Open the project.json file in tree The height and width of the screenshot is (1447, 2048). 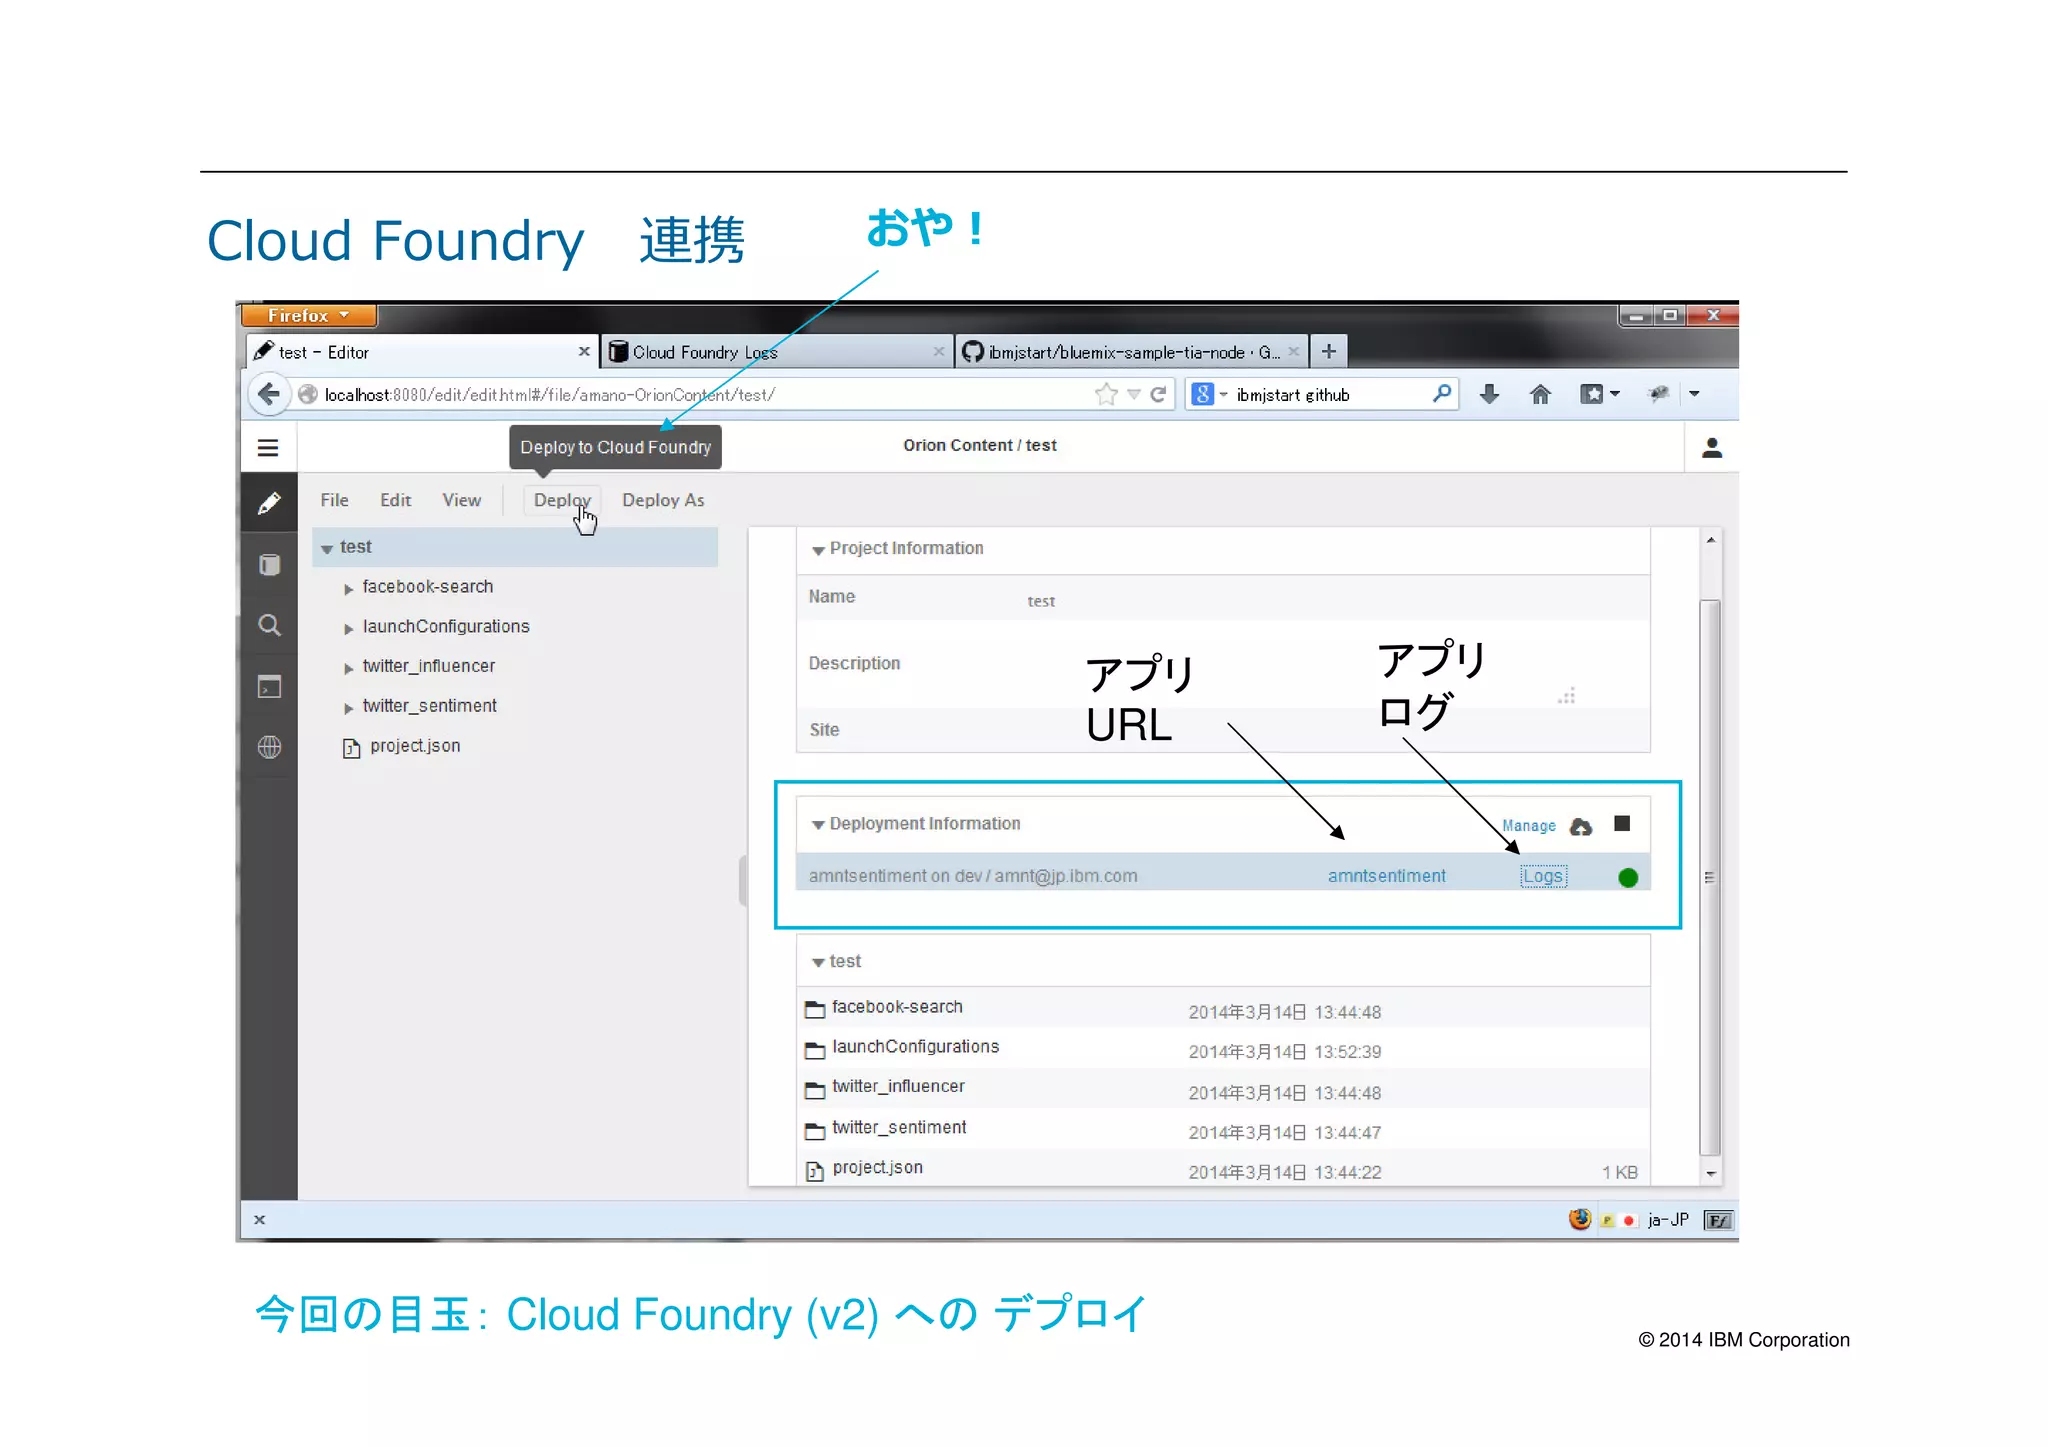tap(415, 746)
